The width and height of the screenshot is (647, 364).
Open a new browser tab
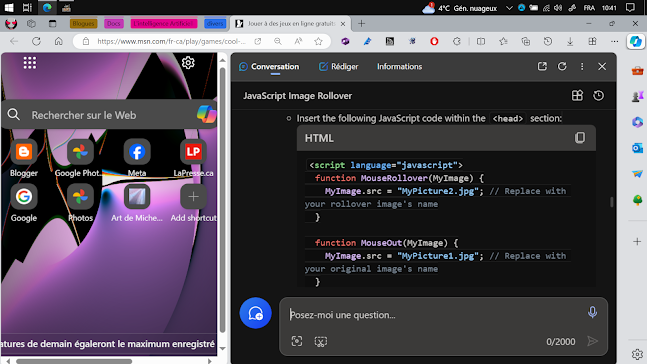[x=361, y=24]
